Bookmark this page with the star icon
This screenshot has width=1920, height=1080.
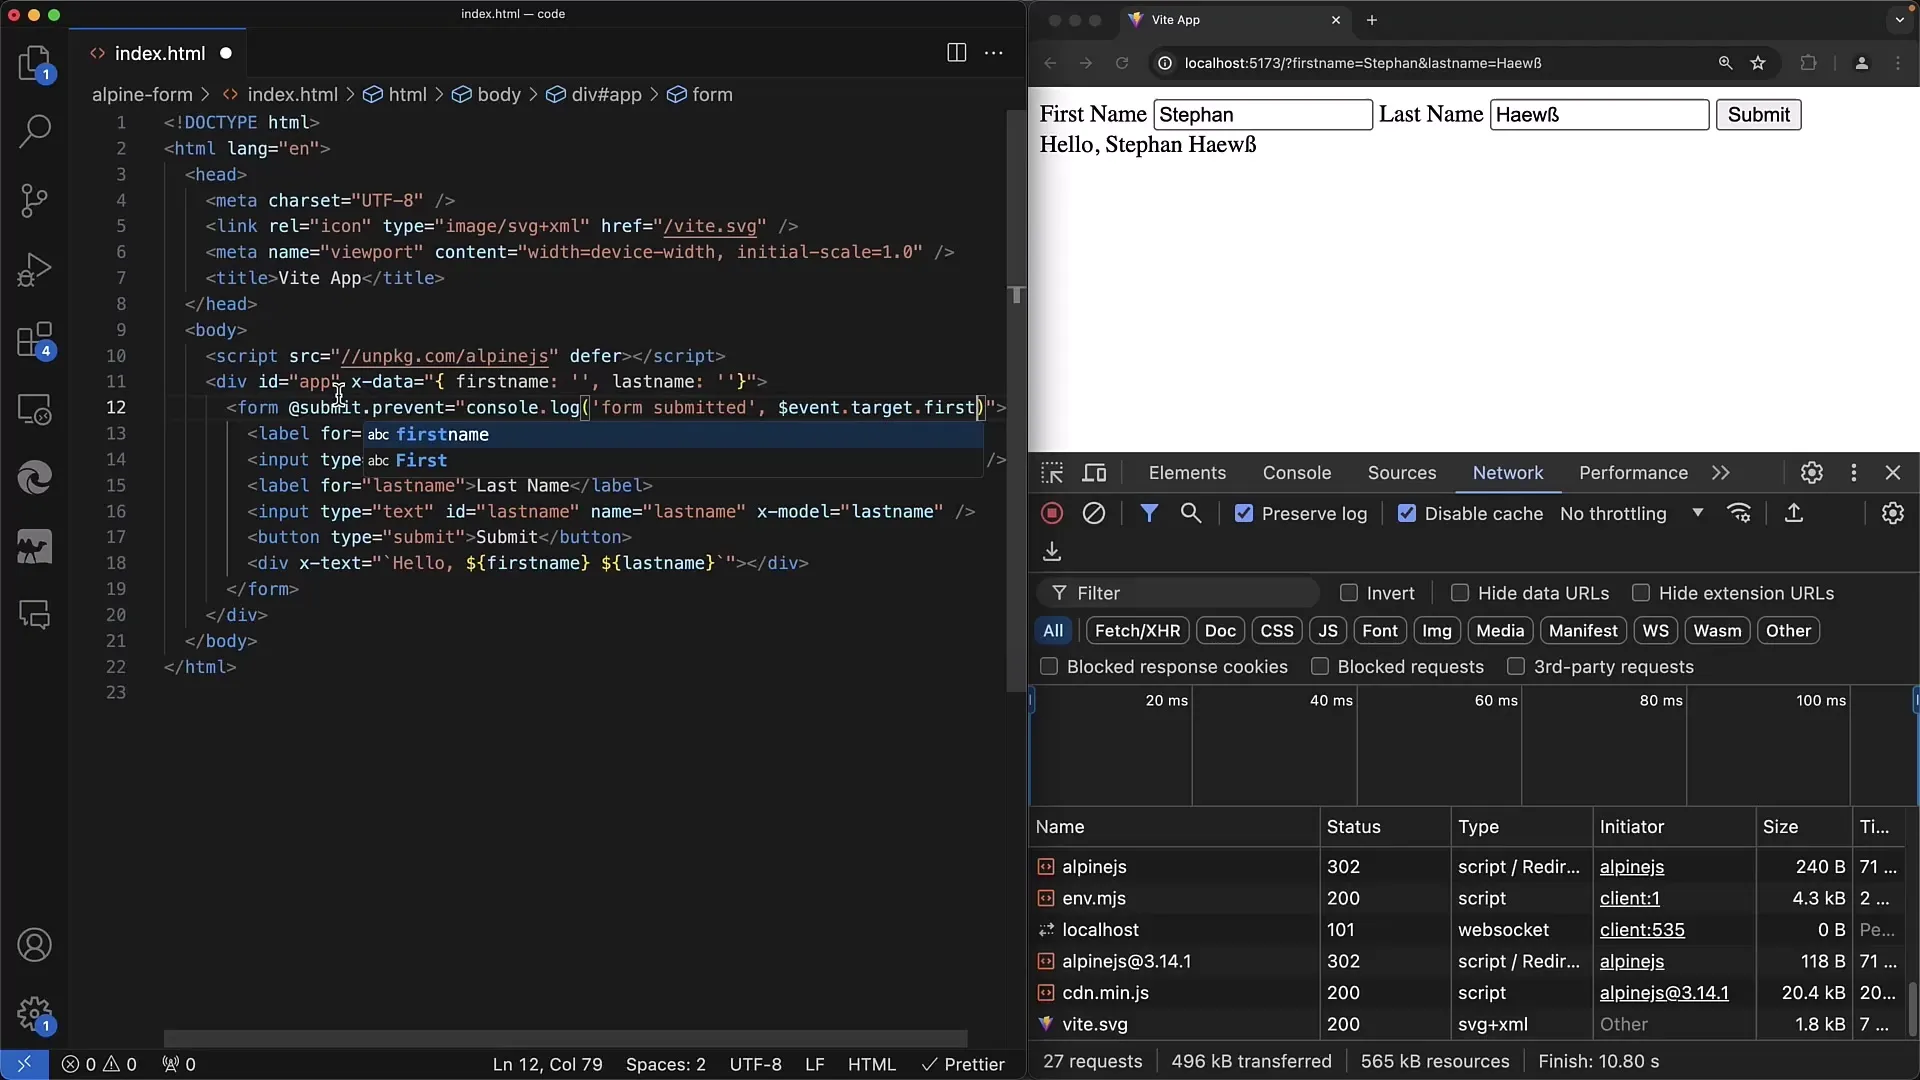pos(1758,63)
